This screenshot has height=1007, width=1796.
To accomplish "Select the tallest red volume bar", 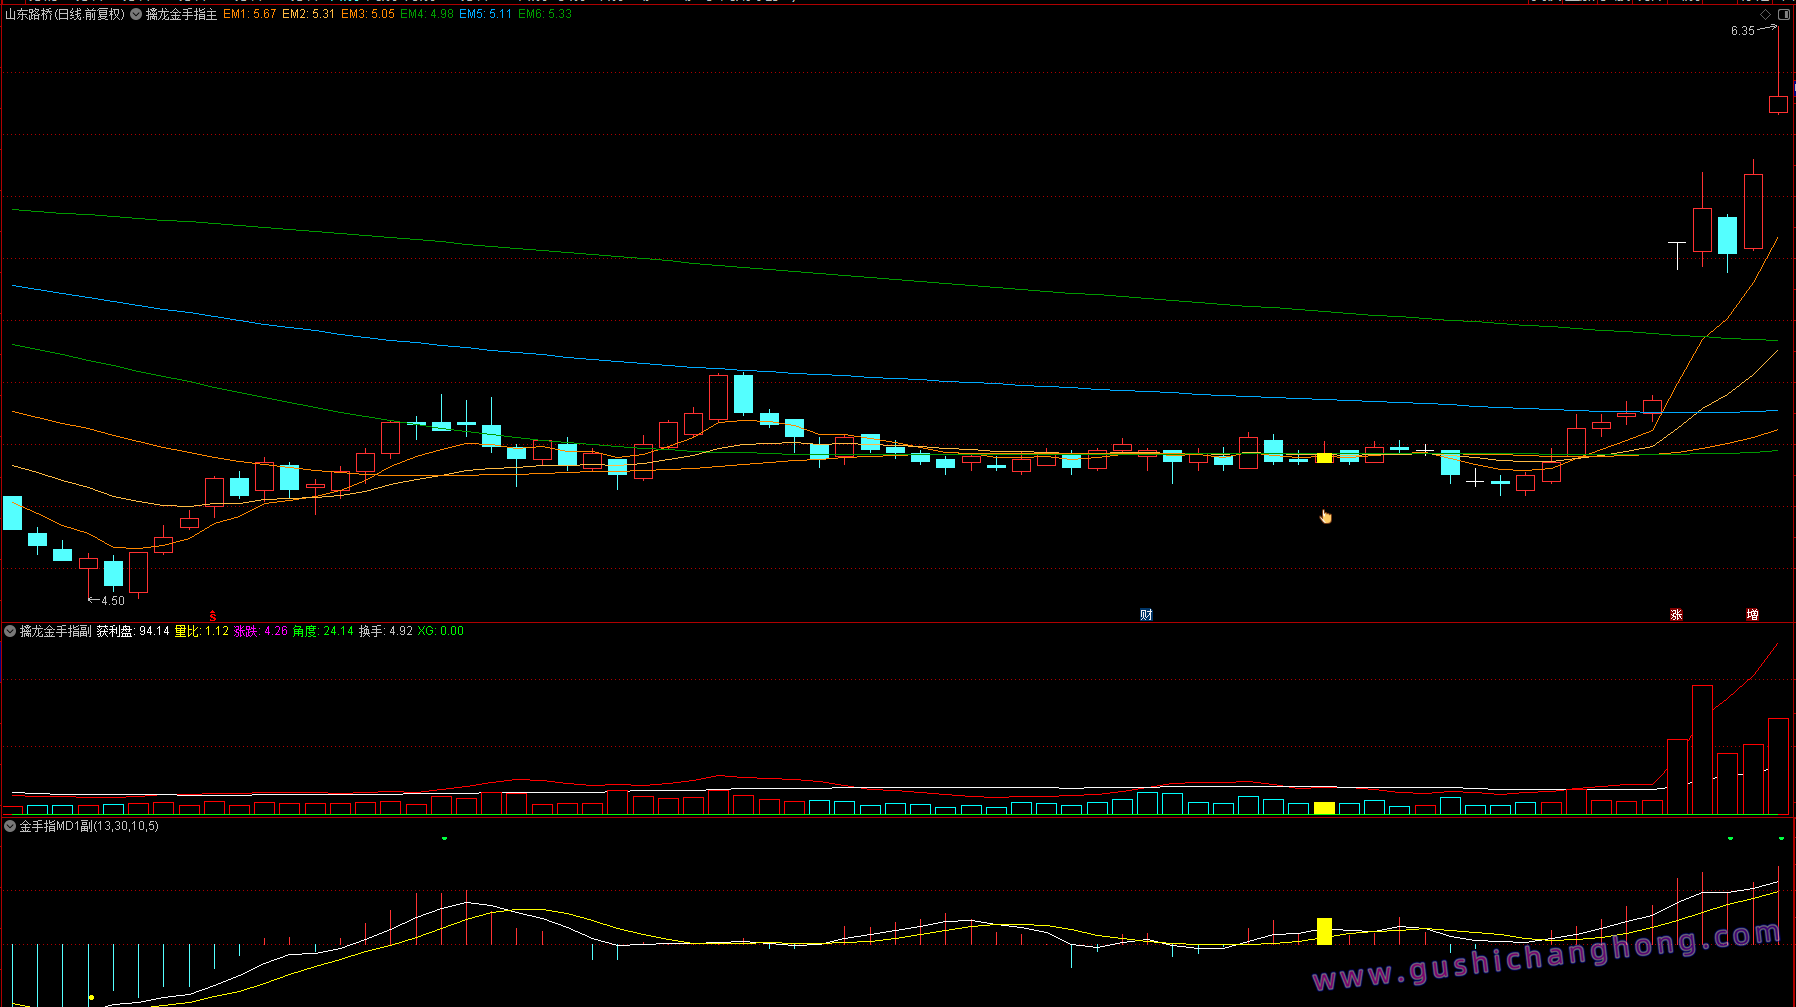I will click(x=1702, y=749).
